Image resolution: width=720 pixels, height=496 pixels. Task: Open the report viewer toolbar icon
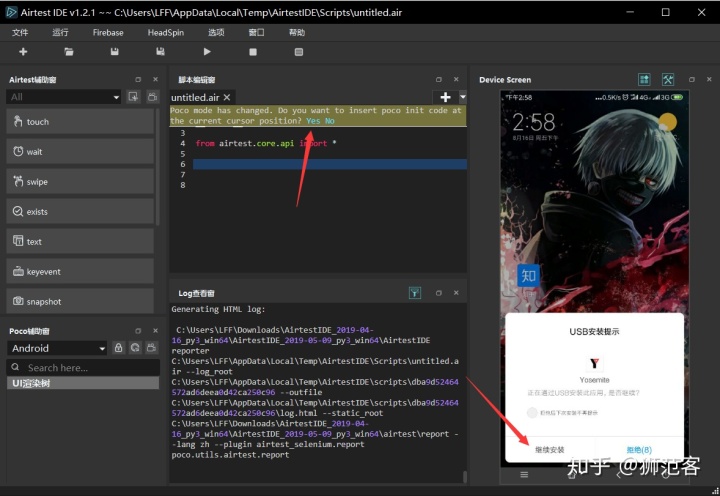coord(299,52)
